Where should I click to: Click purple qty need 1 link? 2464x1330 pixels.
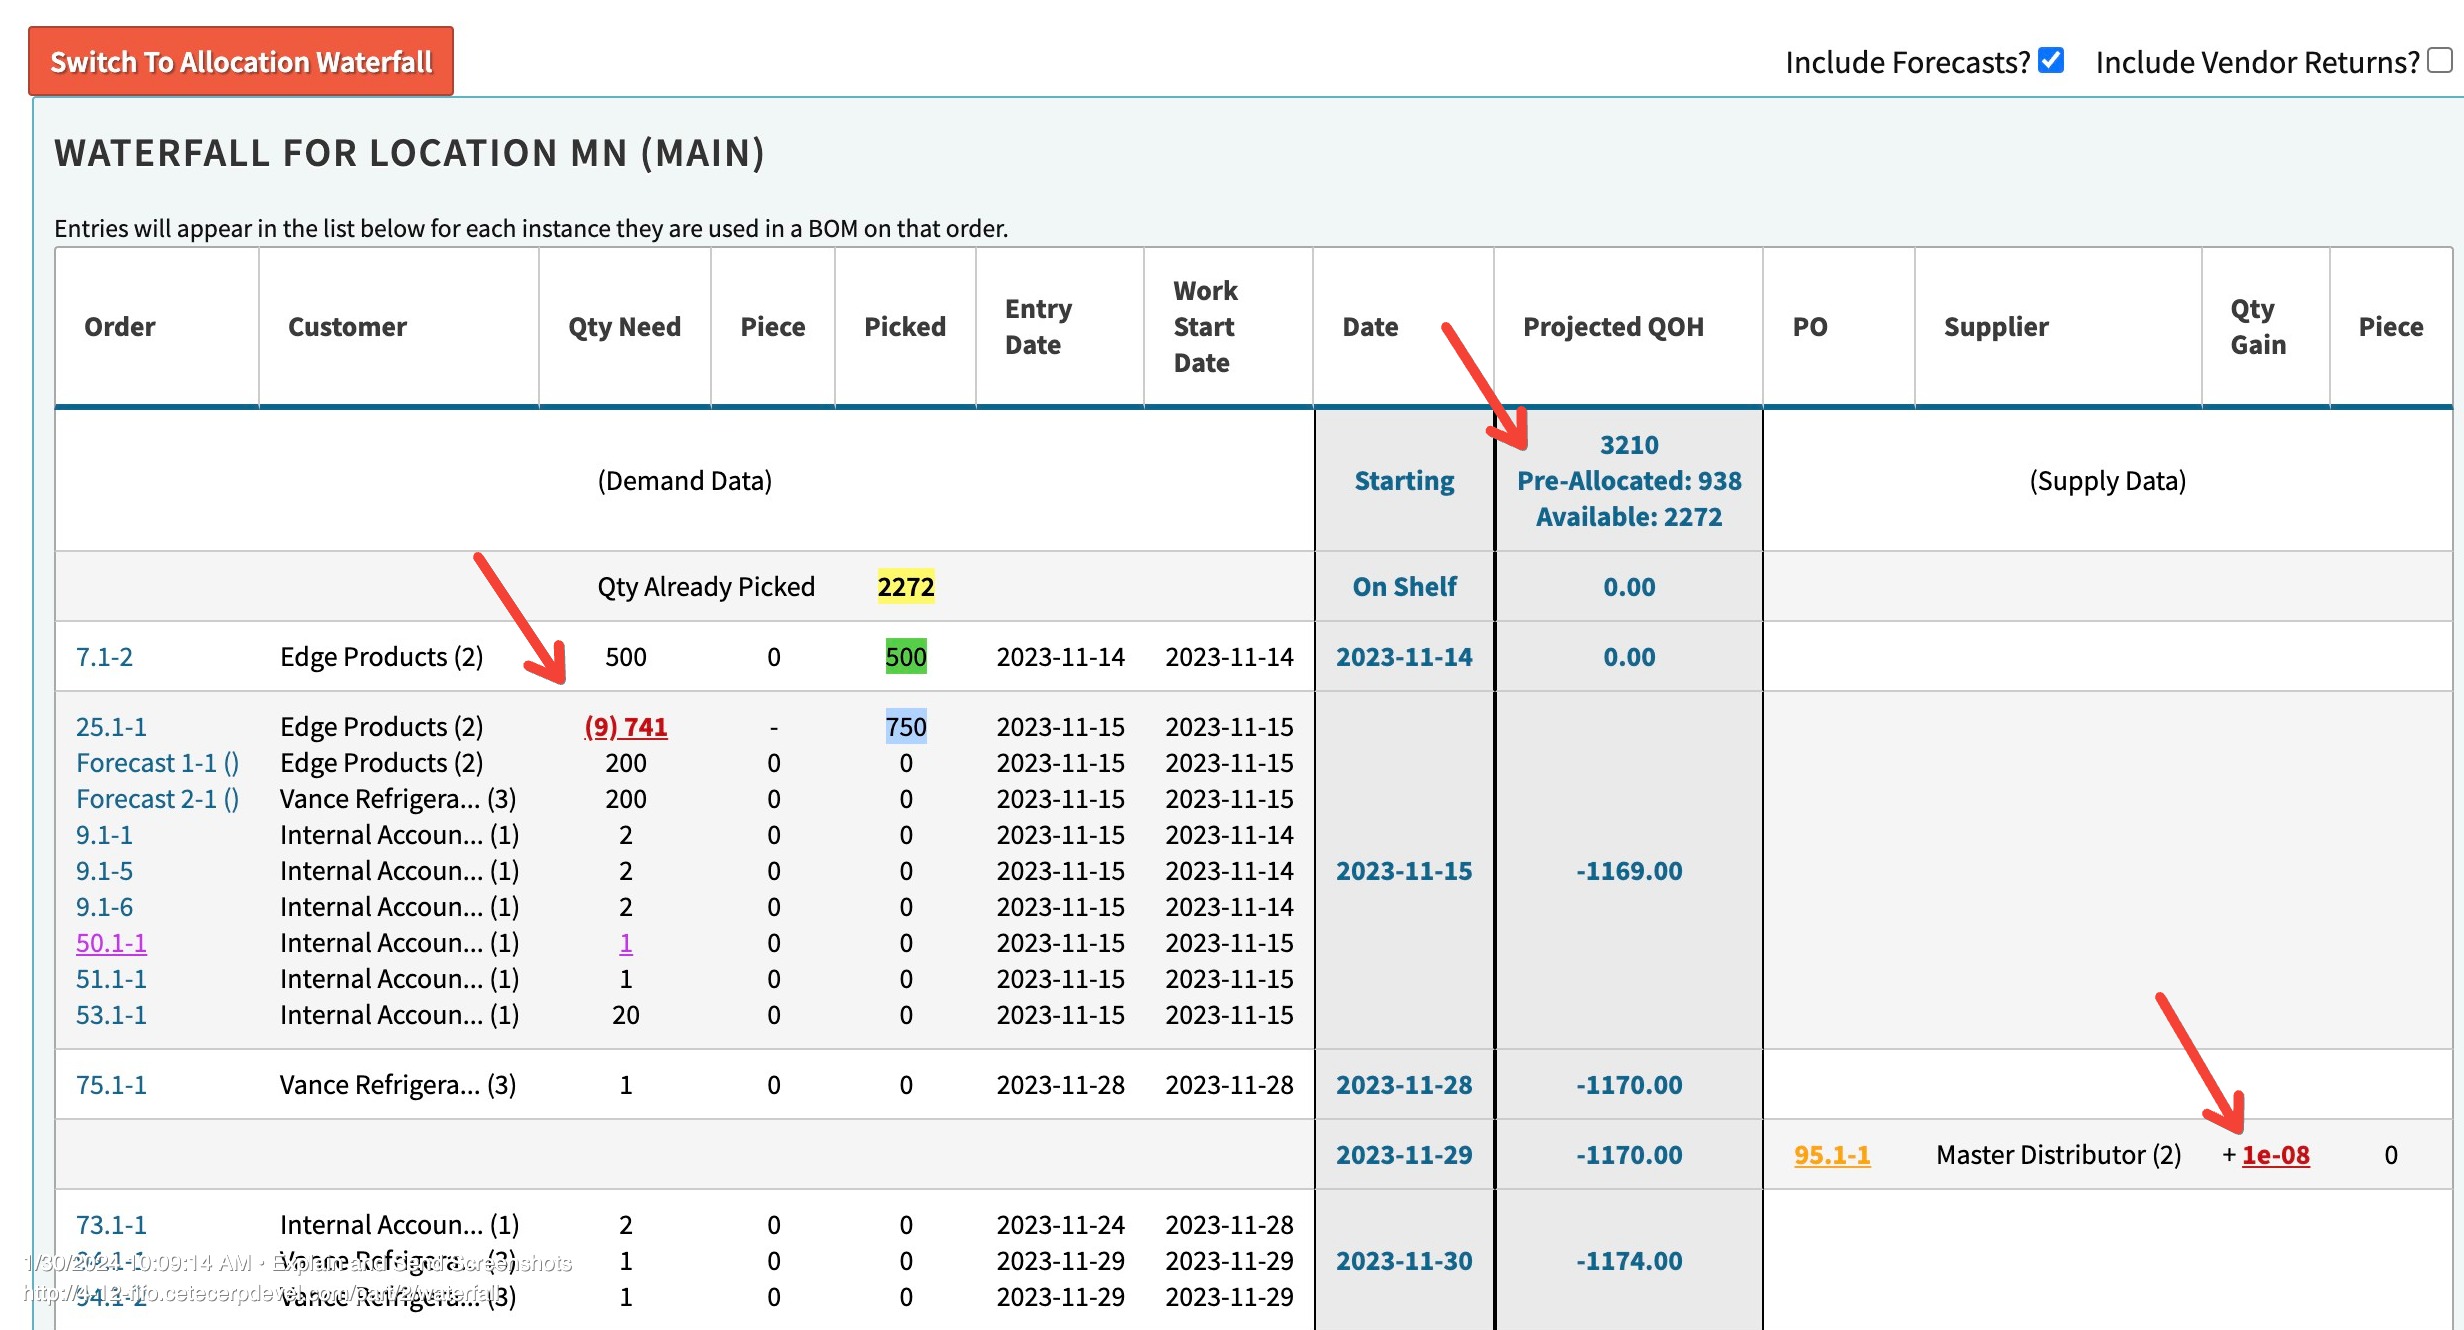pyautogui.click(x=626, y=943)
